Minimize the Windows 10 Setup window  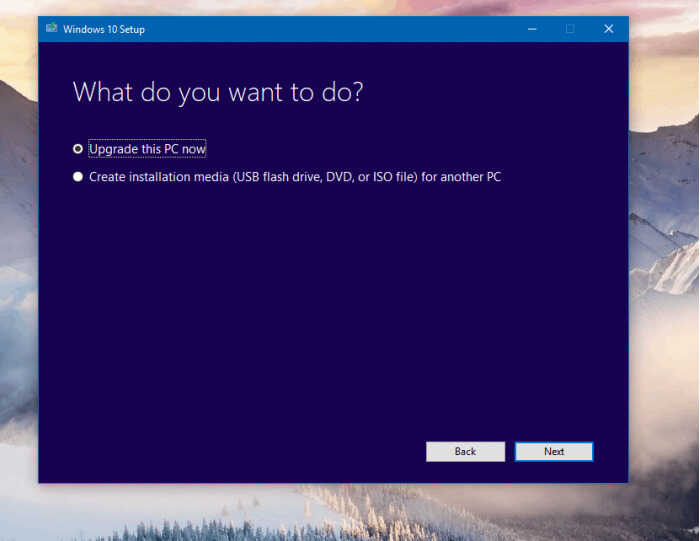[x=532, y=29]
